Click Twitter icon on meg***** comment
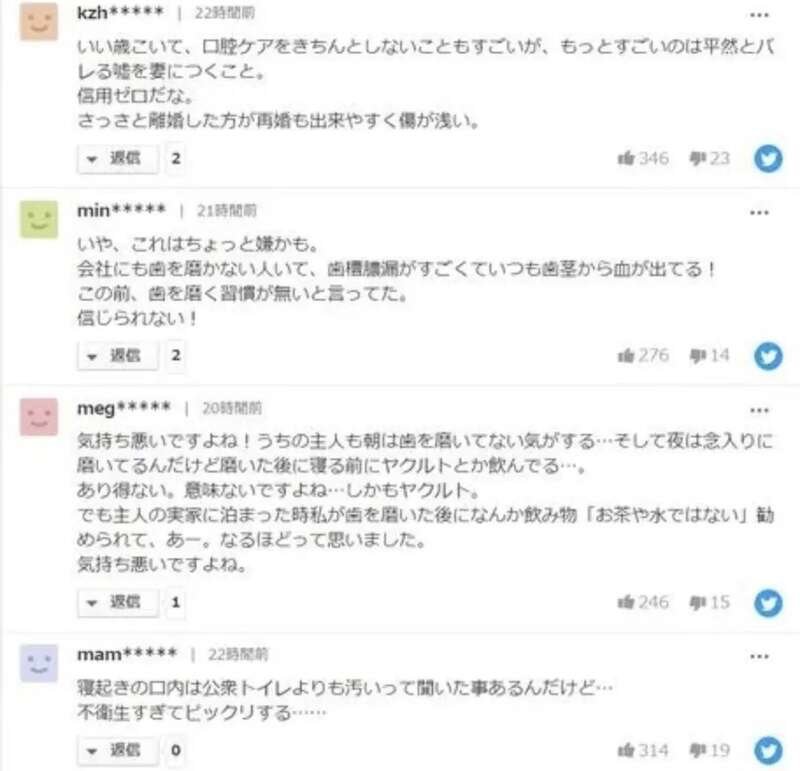 768,603
